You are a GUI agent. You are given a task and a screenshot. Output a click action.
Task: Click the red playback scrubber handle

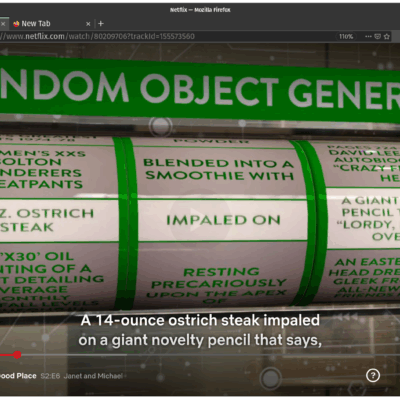pyautogui.click(x=17, y=355)
